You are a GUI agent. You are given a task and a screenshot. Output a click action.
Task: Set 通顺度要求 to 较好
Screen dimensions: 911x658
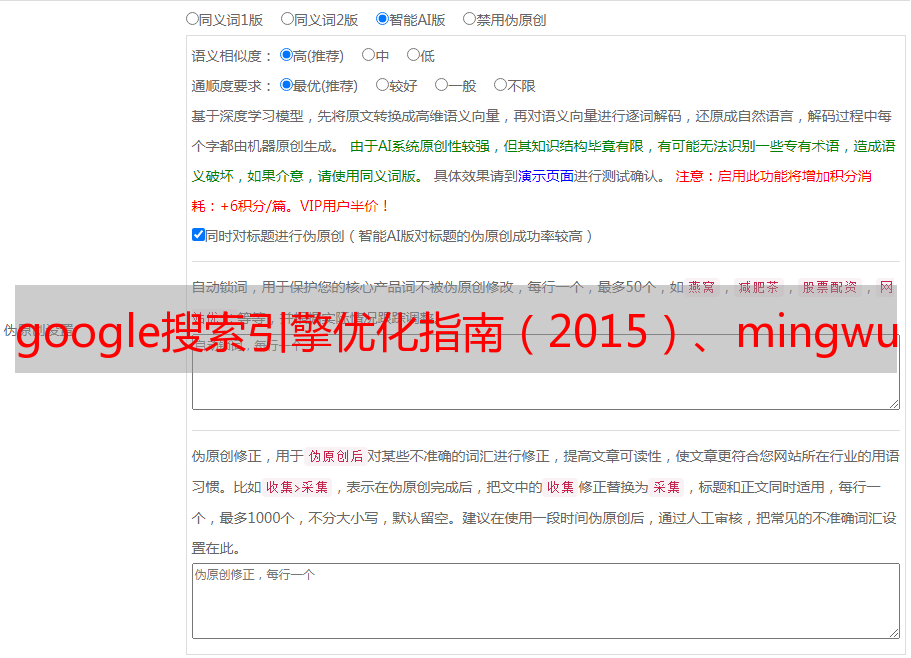coord(382,85)
